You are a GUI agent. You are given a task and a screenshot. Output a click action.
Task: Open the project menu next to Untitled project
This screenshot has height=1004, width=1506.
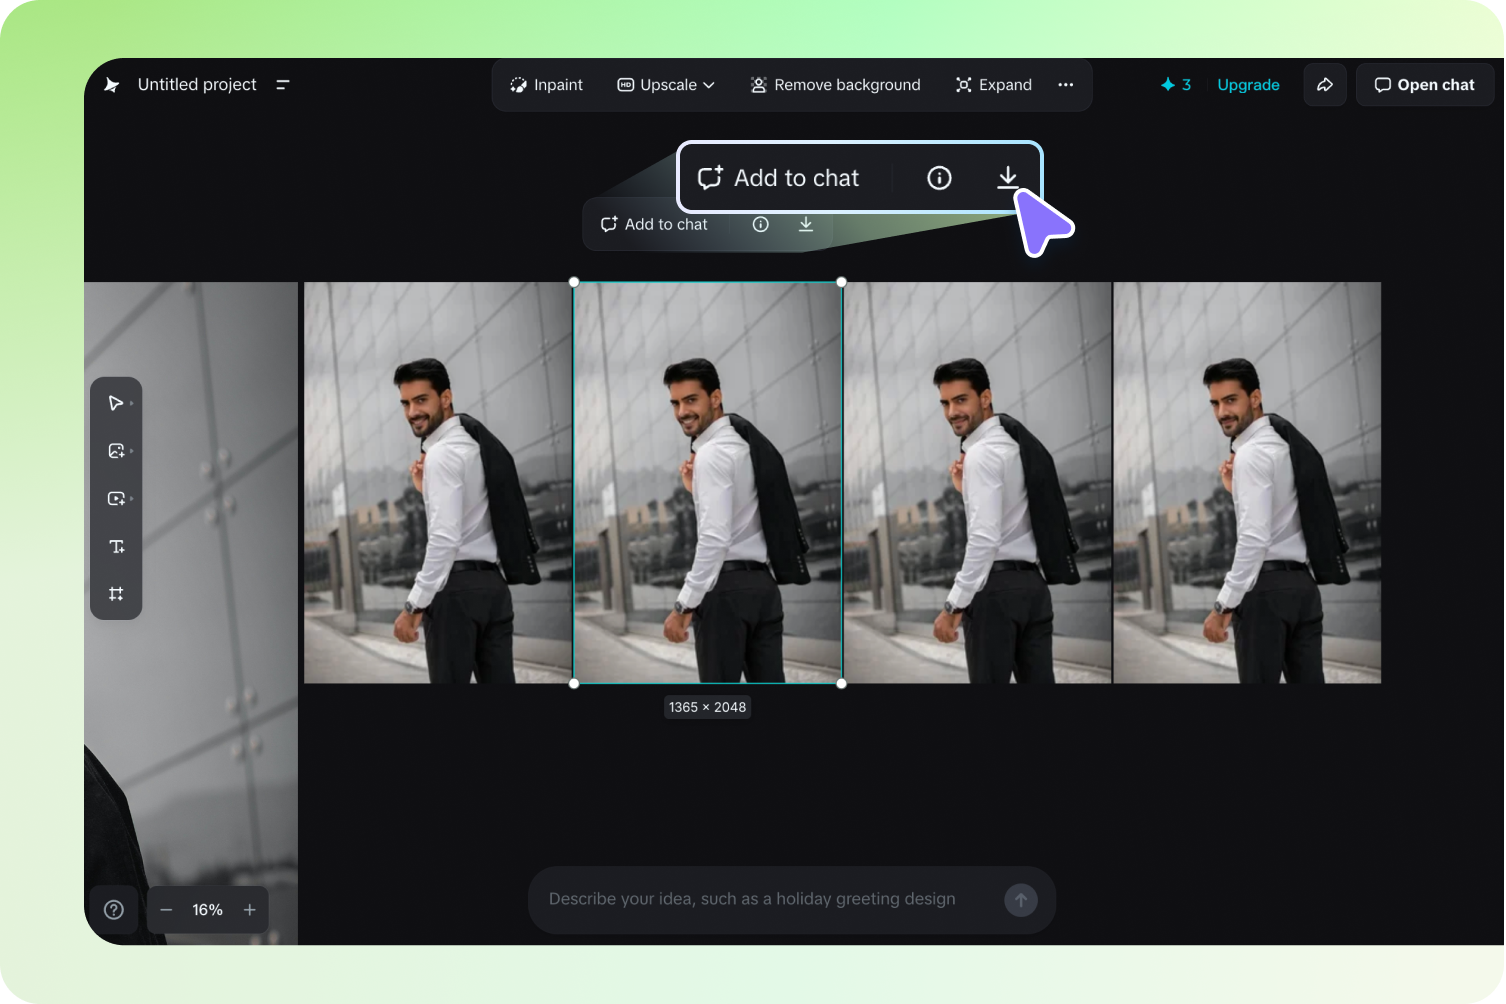283,85
